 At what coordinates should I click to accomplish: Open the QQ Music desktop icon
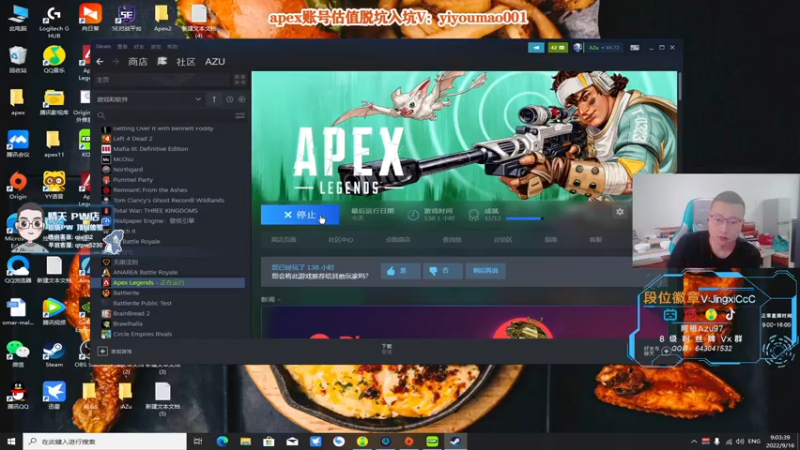[x=54, y=59]
